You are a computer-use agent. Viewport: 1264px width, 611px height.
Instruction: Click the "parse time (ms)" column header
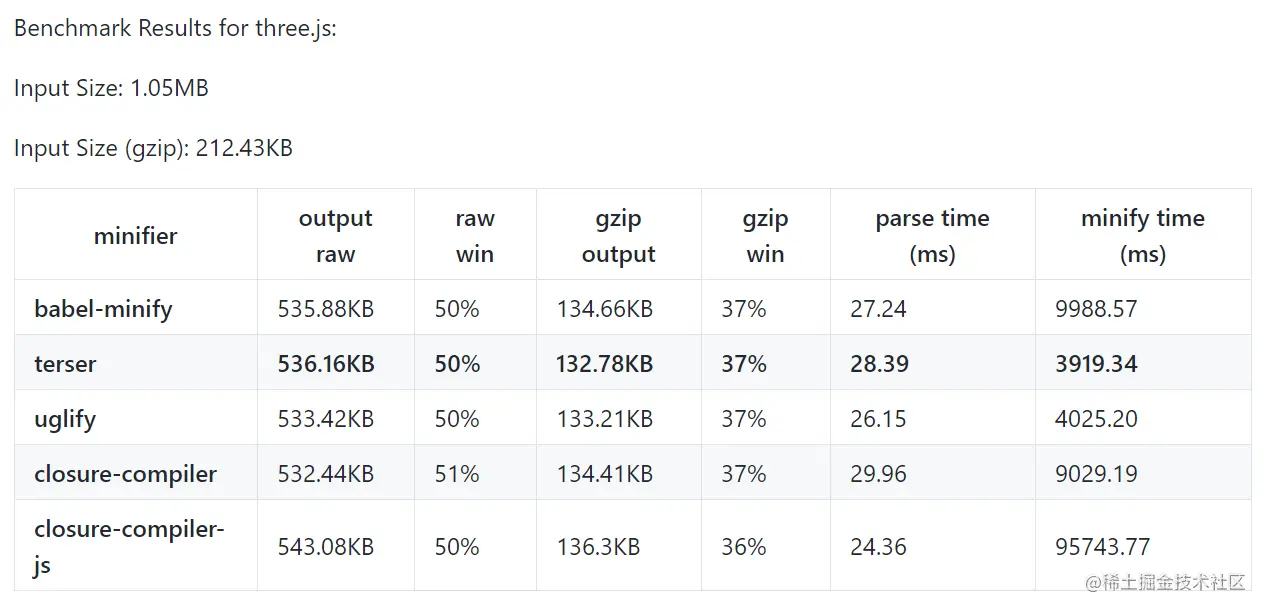[932, 236]
